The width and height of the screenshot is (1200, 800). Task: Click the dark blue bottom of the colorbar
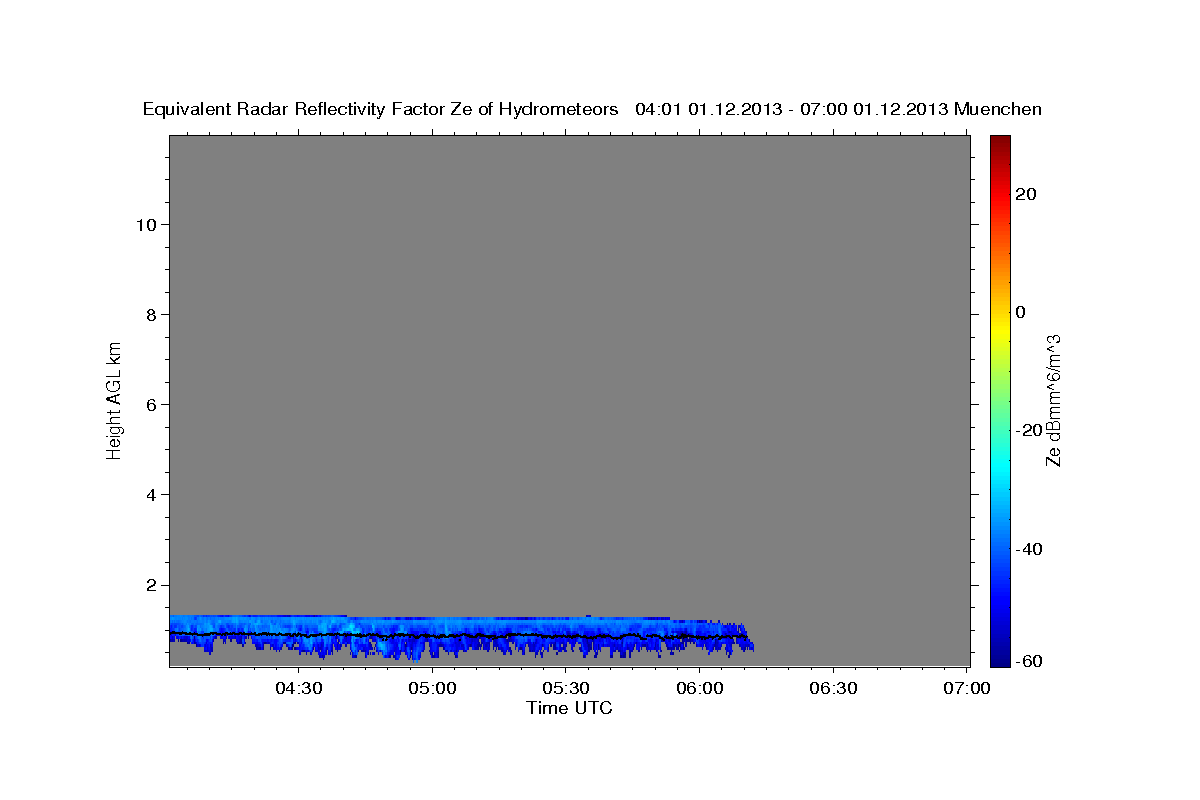point(1000,658)
